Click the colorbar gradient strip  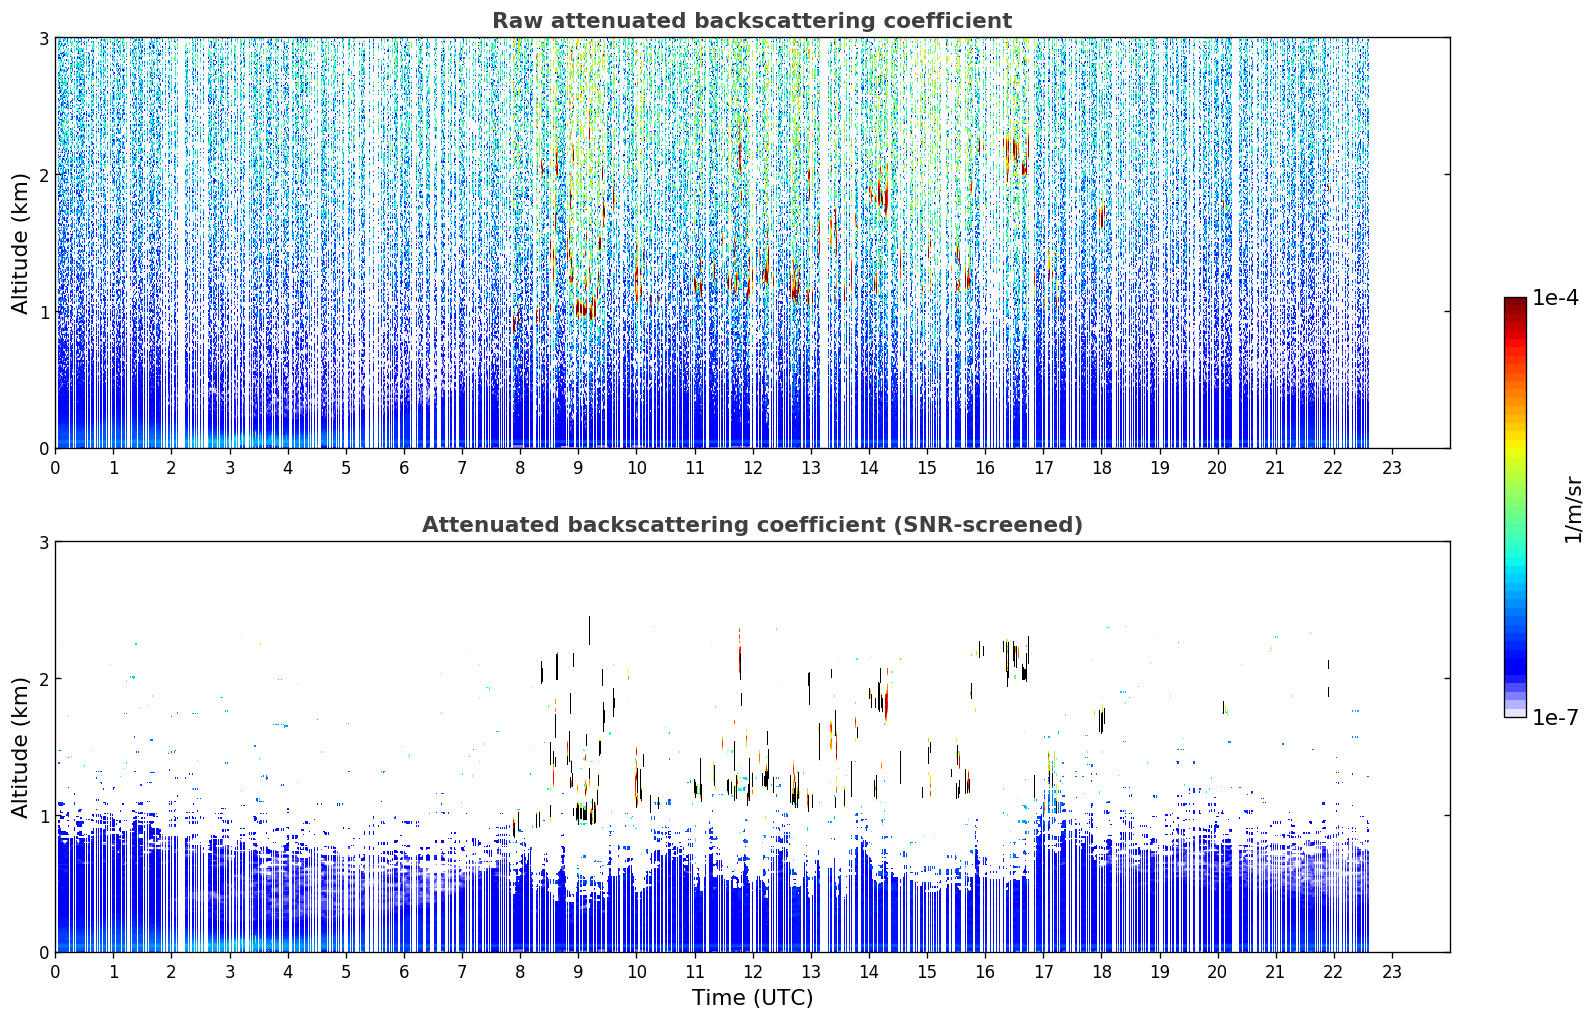pyautogui.click(x=1515, y=507)
